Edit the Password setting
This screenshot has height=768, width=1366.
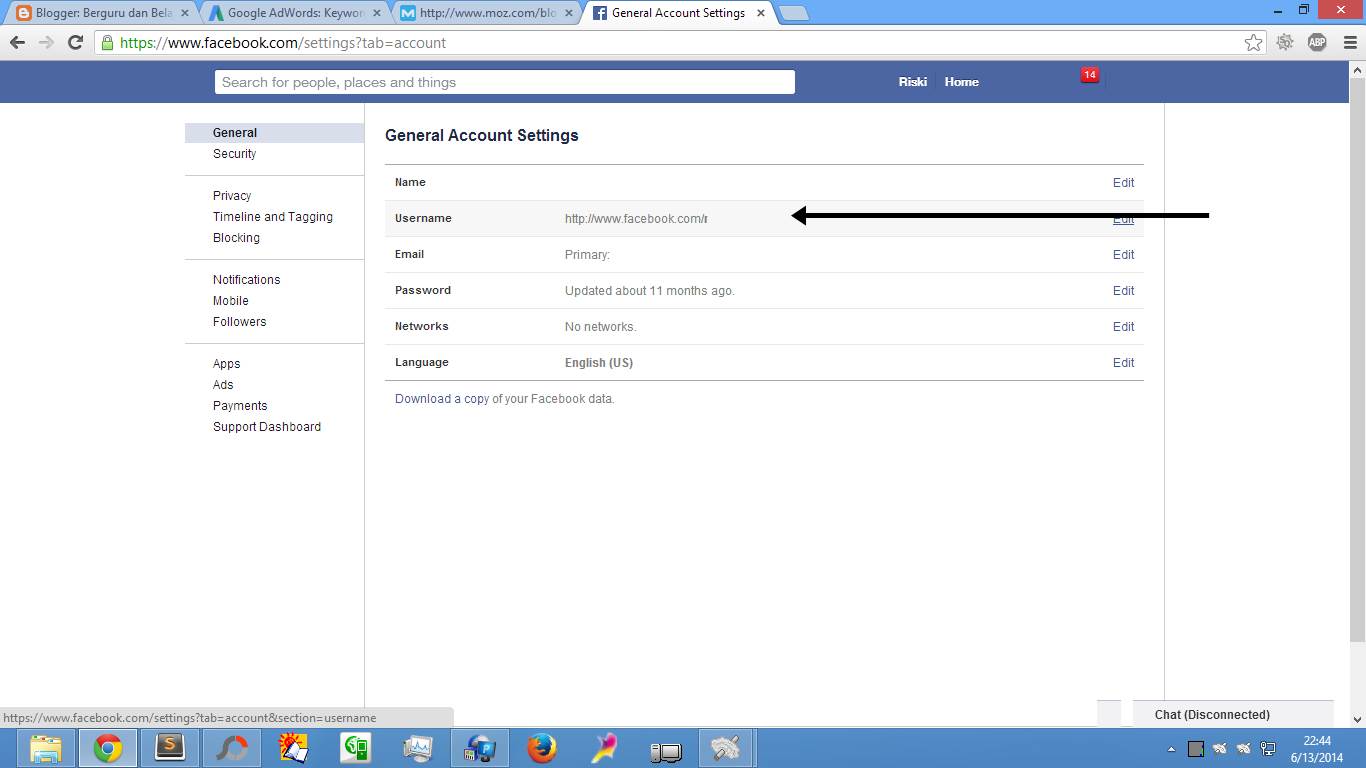click(x=1123, y=291)
